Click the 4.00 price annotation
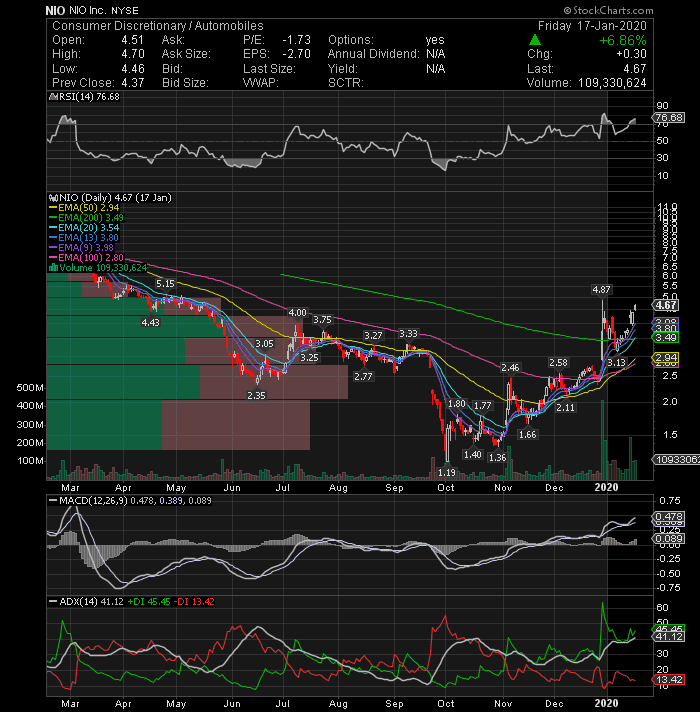 [x=297, y=313]
